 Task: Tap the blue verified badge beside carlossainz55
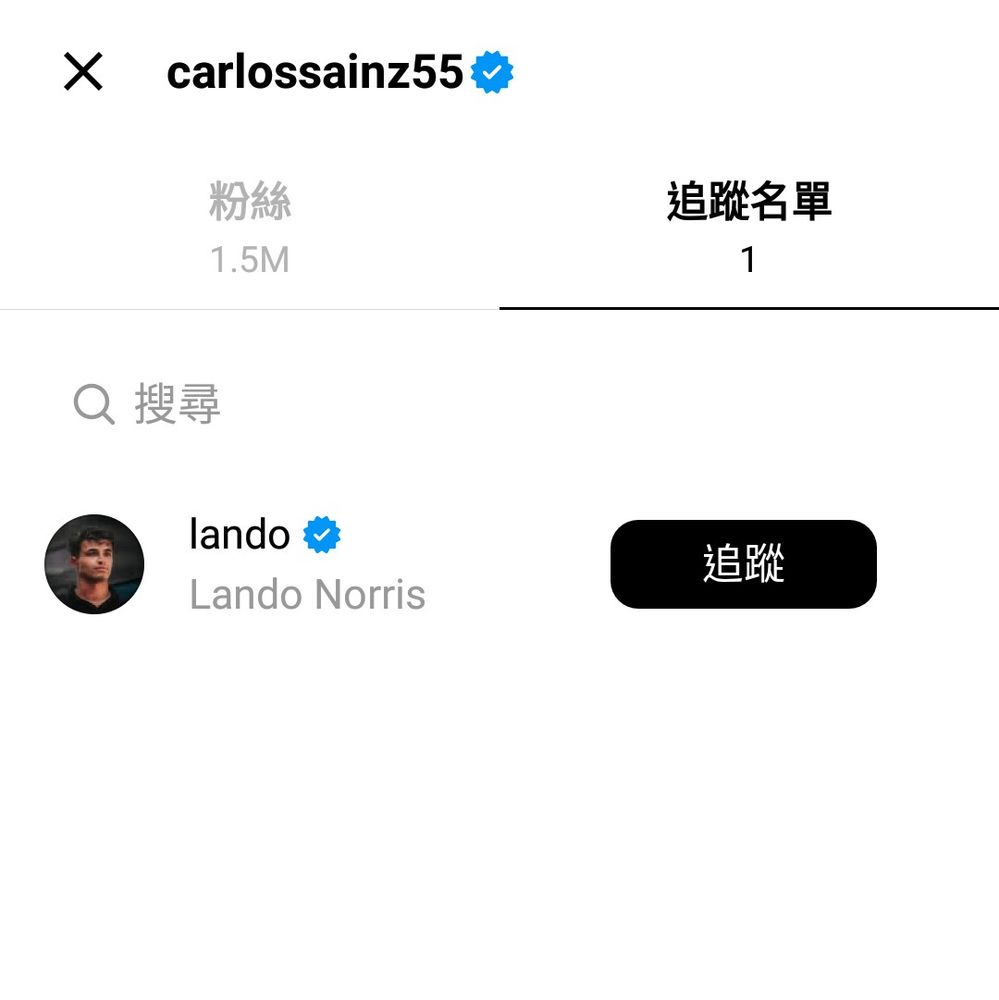492,72
